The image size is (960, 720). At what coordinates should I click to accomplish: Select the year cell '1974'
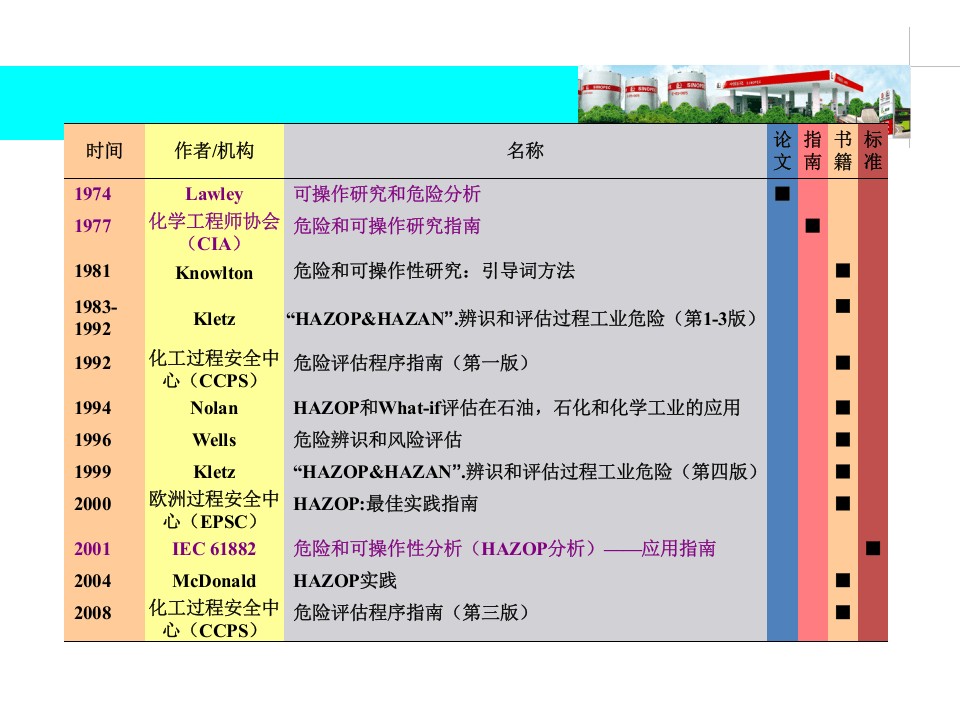pyautogui.click(x=92, y=194)
